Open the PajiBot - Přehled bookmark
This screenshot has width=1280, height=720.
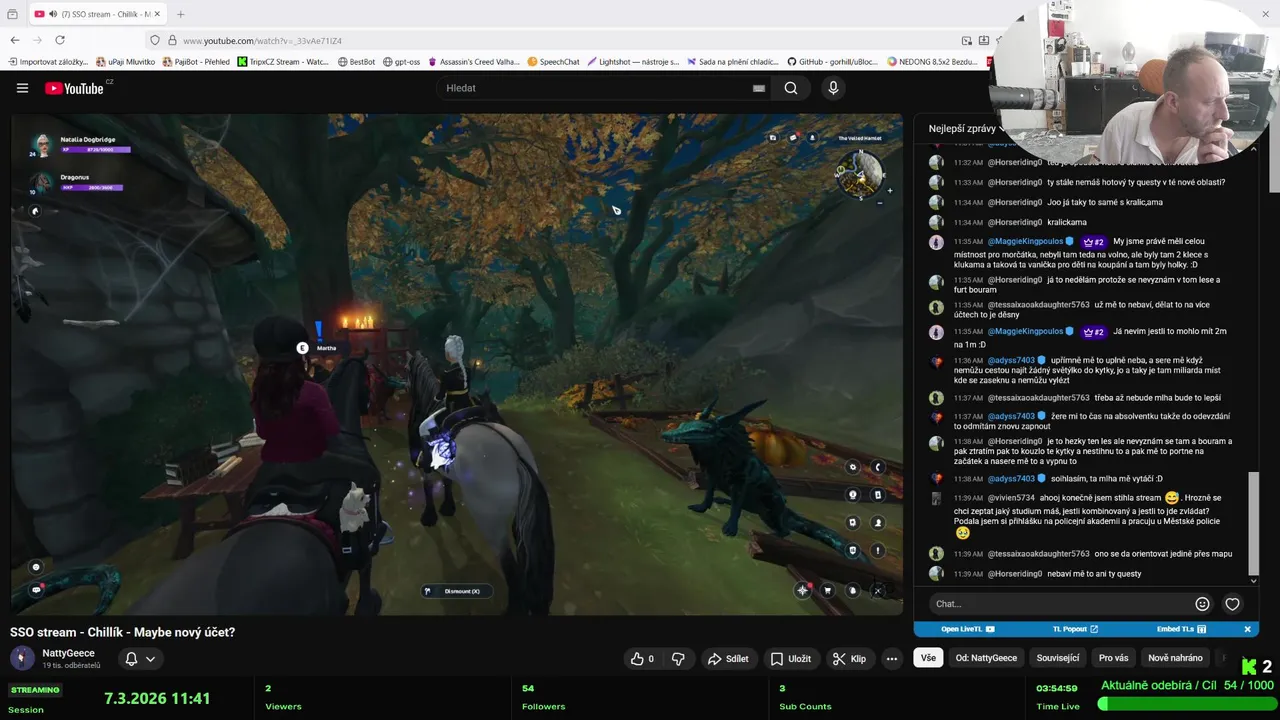pos(196,62)
